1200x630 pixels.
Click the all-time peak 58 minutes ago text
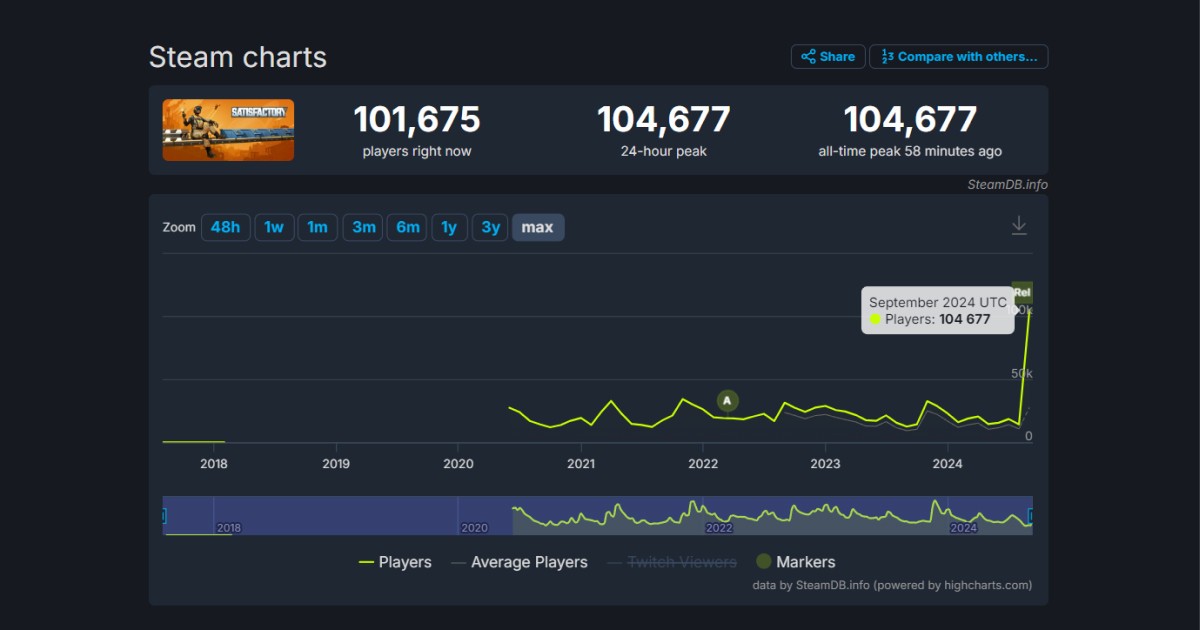(x=910, y=152)
